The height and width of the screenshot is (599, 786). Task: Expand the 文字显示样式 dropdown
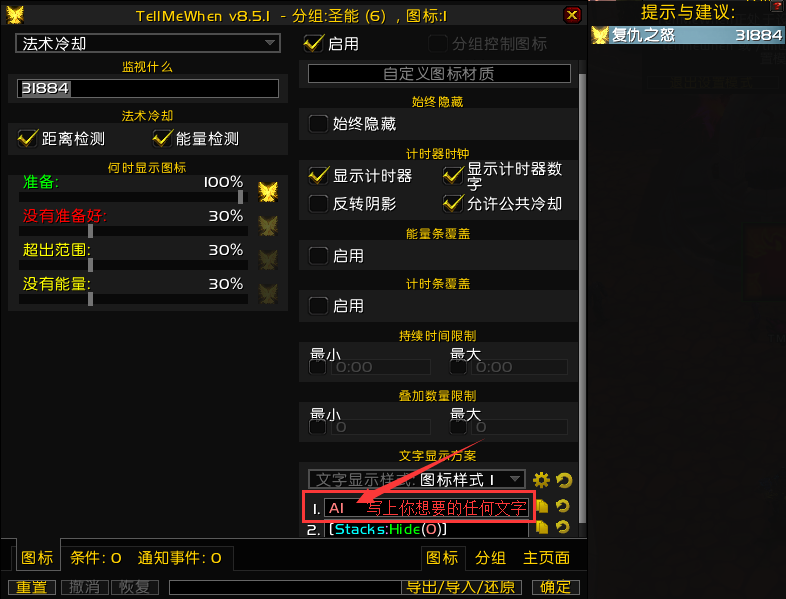(417, 480)
